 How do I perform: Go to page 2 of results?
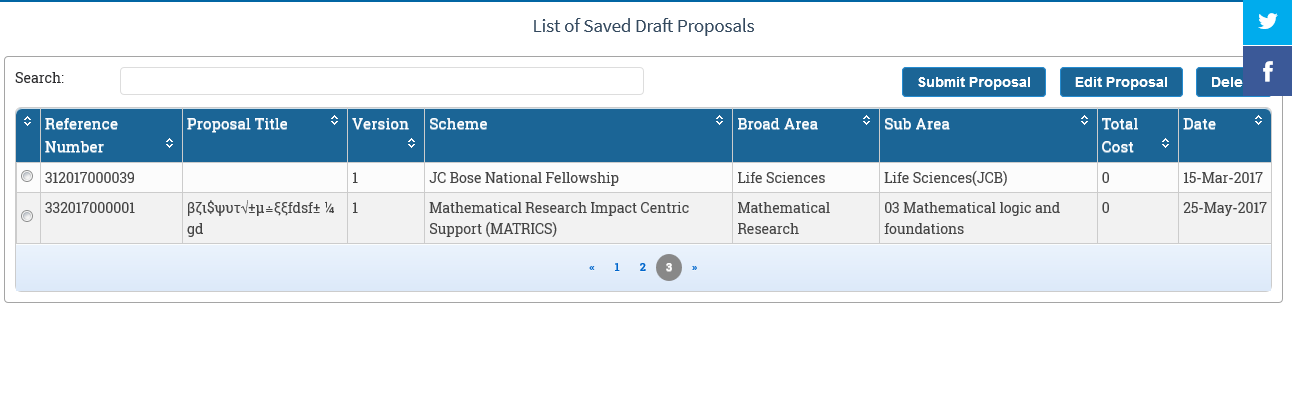click(643, 268)
